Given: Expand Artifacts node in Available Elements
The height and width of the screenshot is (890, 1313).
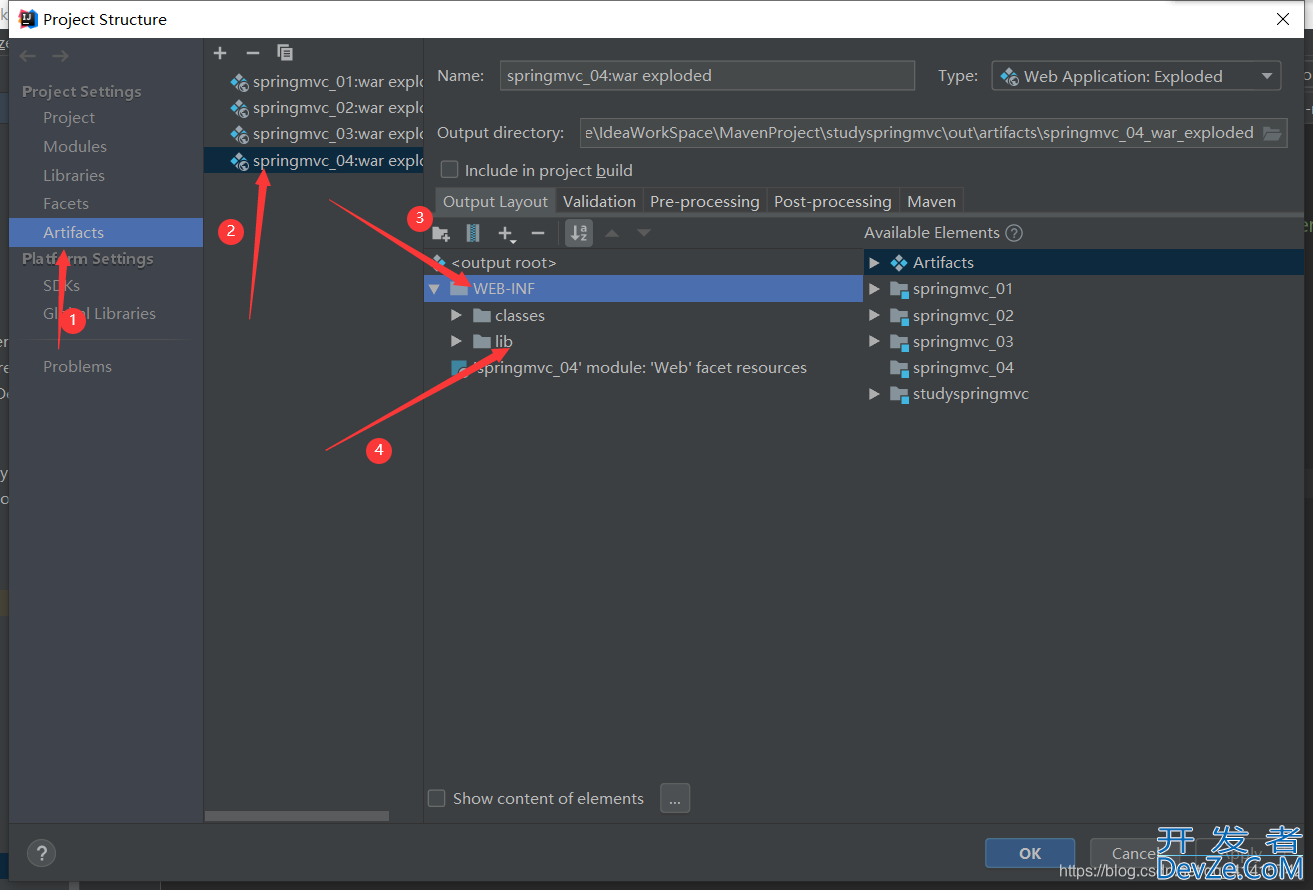Looking at the screenshot, I should (x=874, y=263).
